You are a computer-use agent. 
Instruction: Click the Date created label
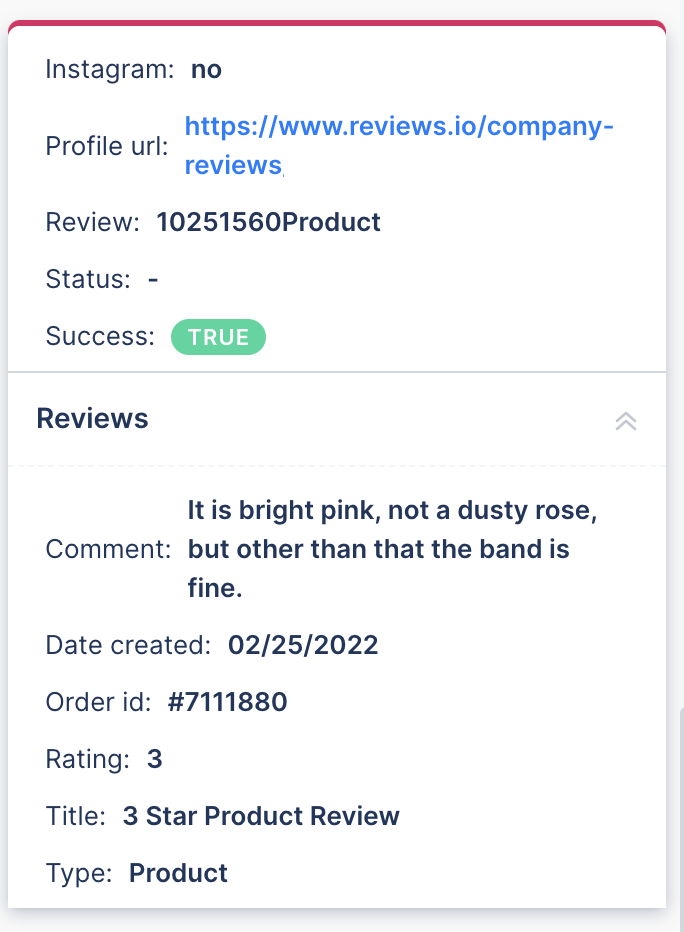(128, 645)
